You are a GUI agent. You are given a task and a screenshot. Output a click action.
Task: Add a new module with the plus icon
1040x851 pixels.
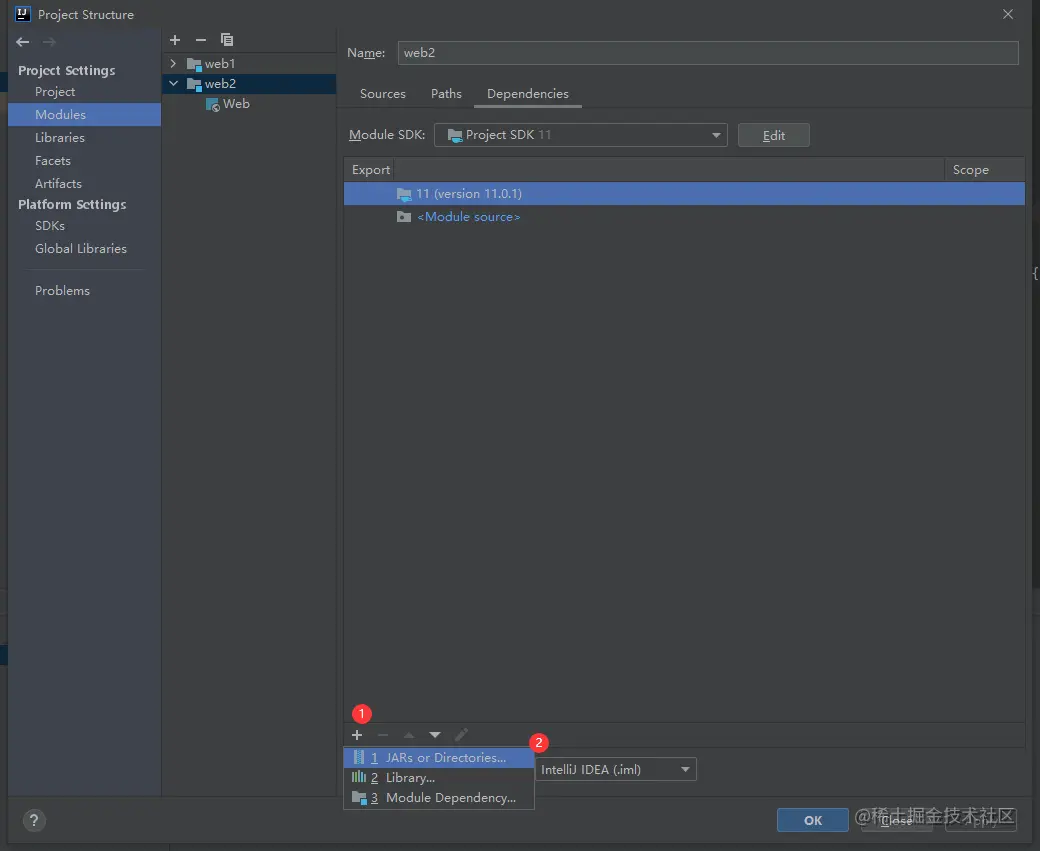pyautogui.click(x=175, y=40)
